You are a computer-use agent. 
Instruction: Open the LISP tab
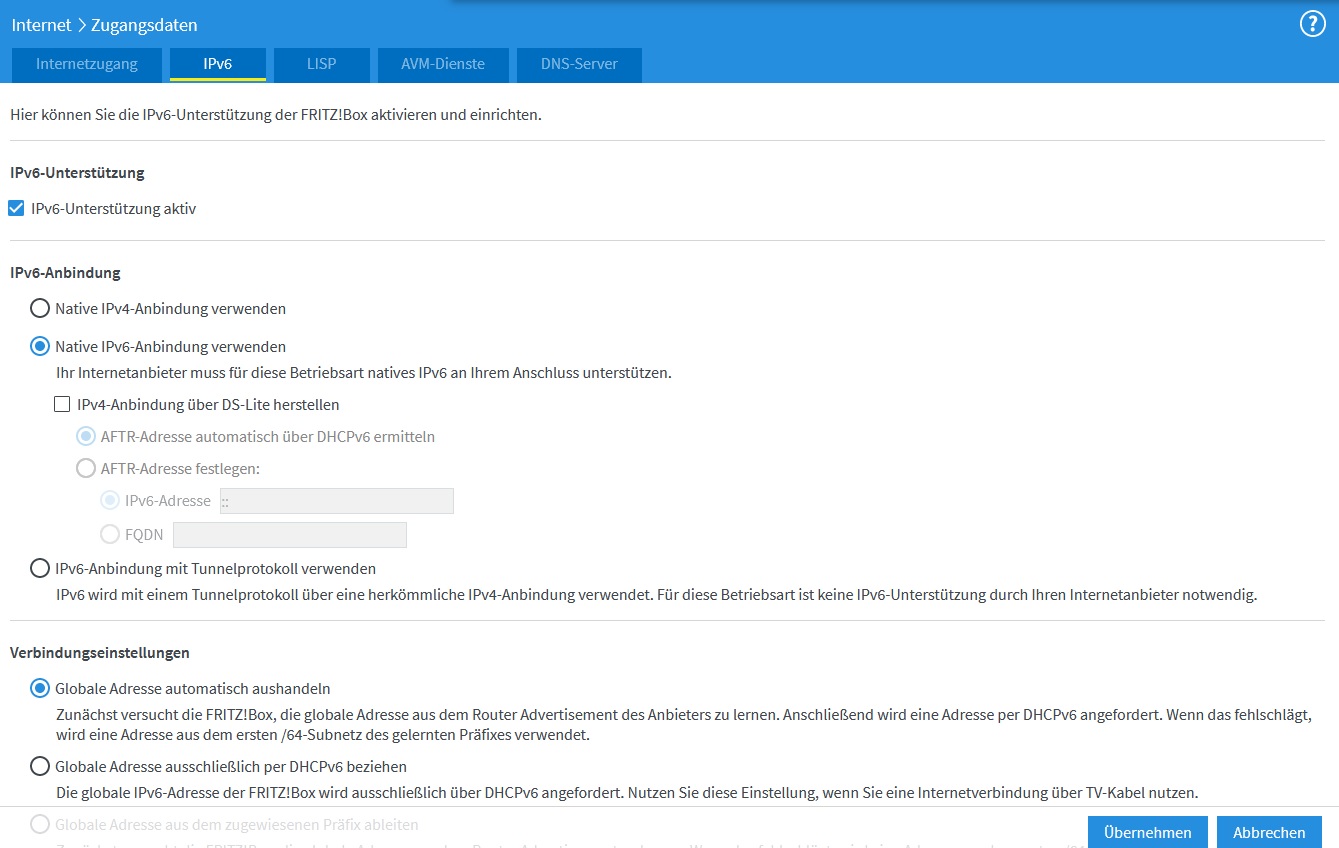click(322, 64)
